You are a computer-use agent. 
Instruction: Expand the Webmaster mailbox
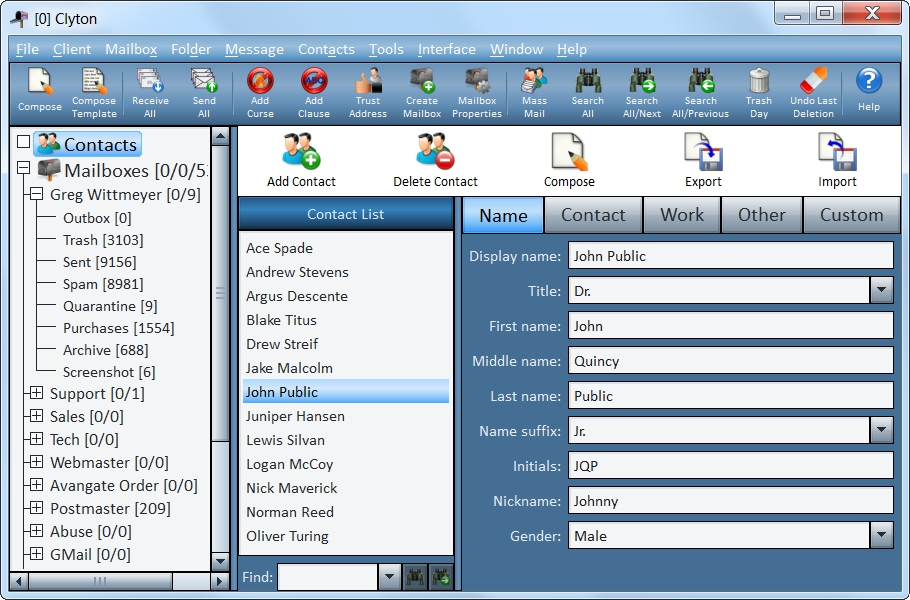[x=37, y=462]
